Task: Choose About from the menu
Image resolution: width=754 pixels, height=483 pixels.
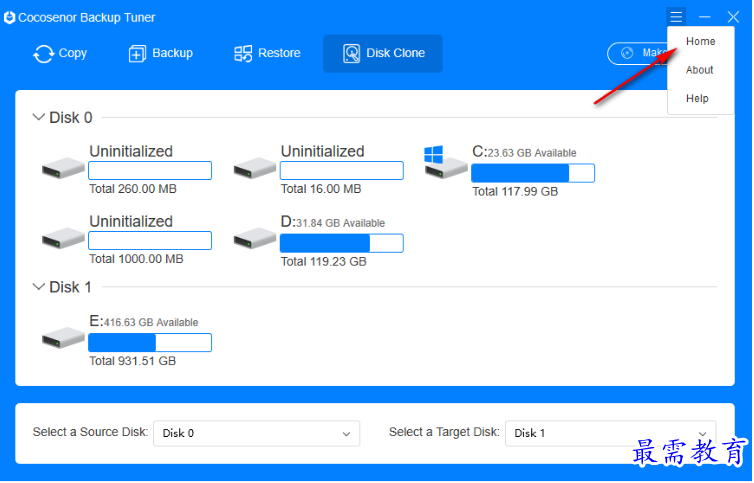Action: coord(699,70)
